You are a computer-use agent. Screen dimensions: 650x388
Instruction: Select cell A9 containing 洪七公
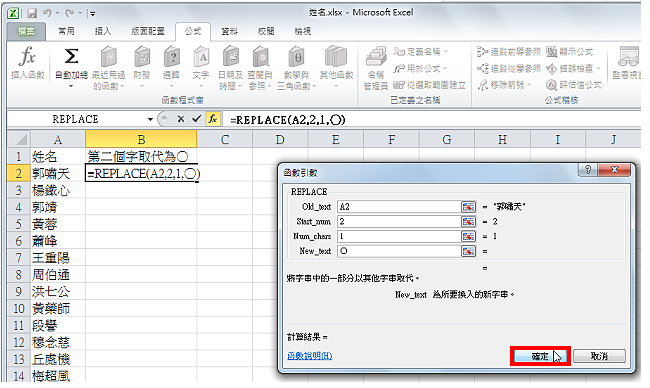coord(58,291)
